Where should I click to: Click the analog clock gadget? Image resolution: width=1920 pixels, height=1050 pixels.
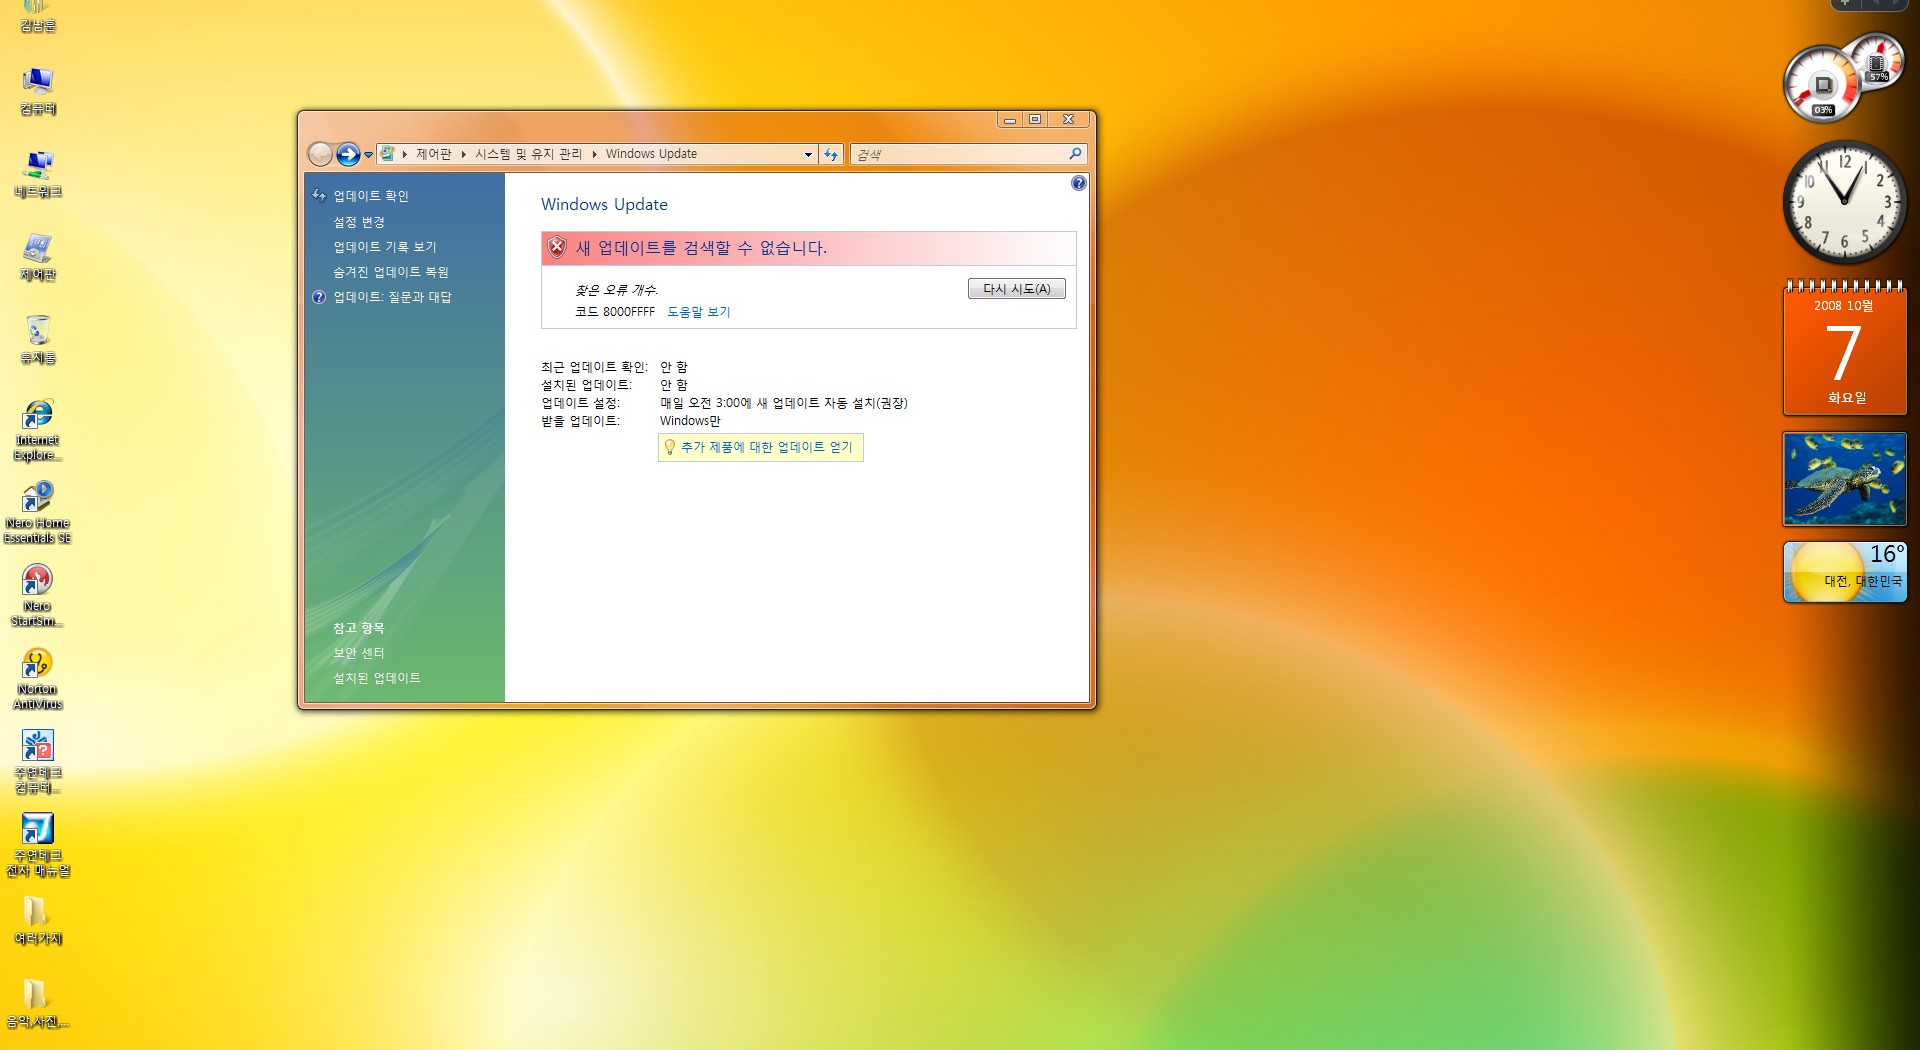pyautogui.click(x=1844, y=202)
